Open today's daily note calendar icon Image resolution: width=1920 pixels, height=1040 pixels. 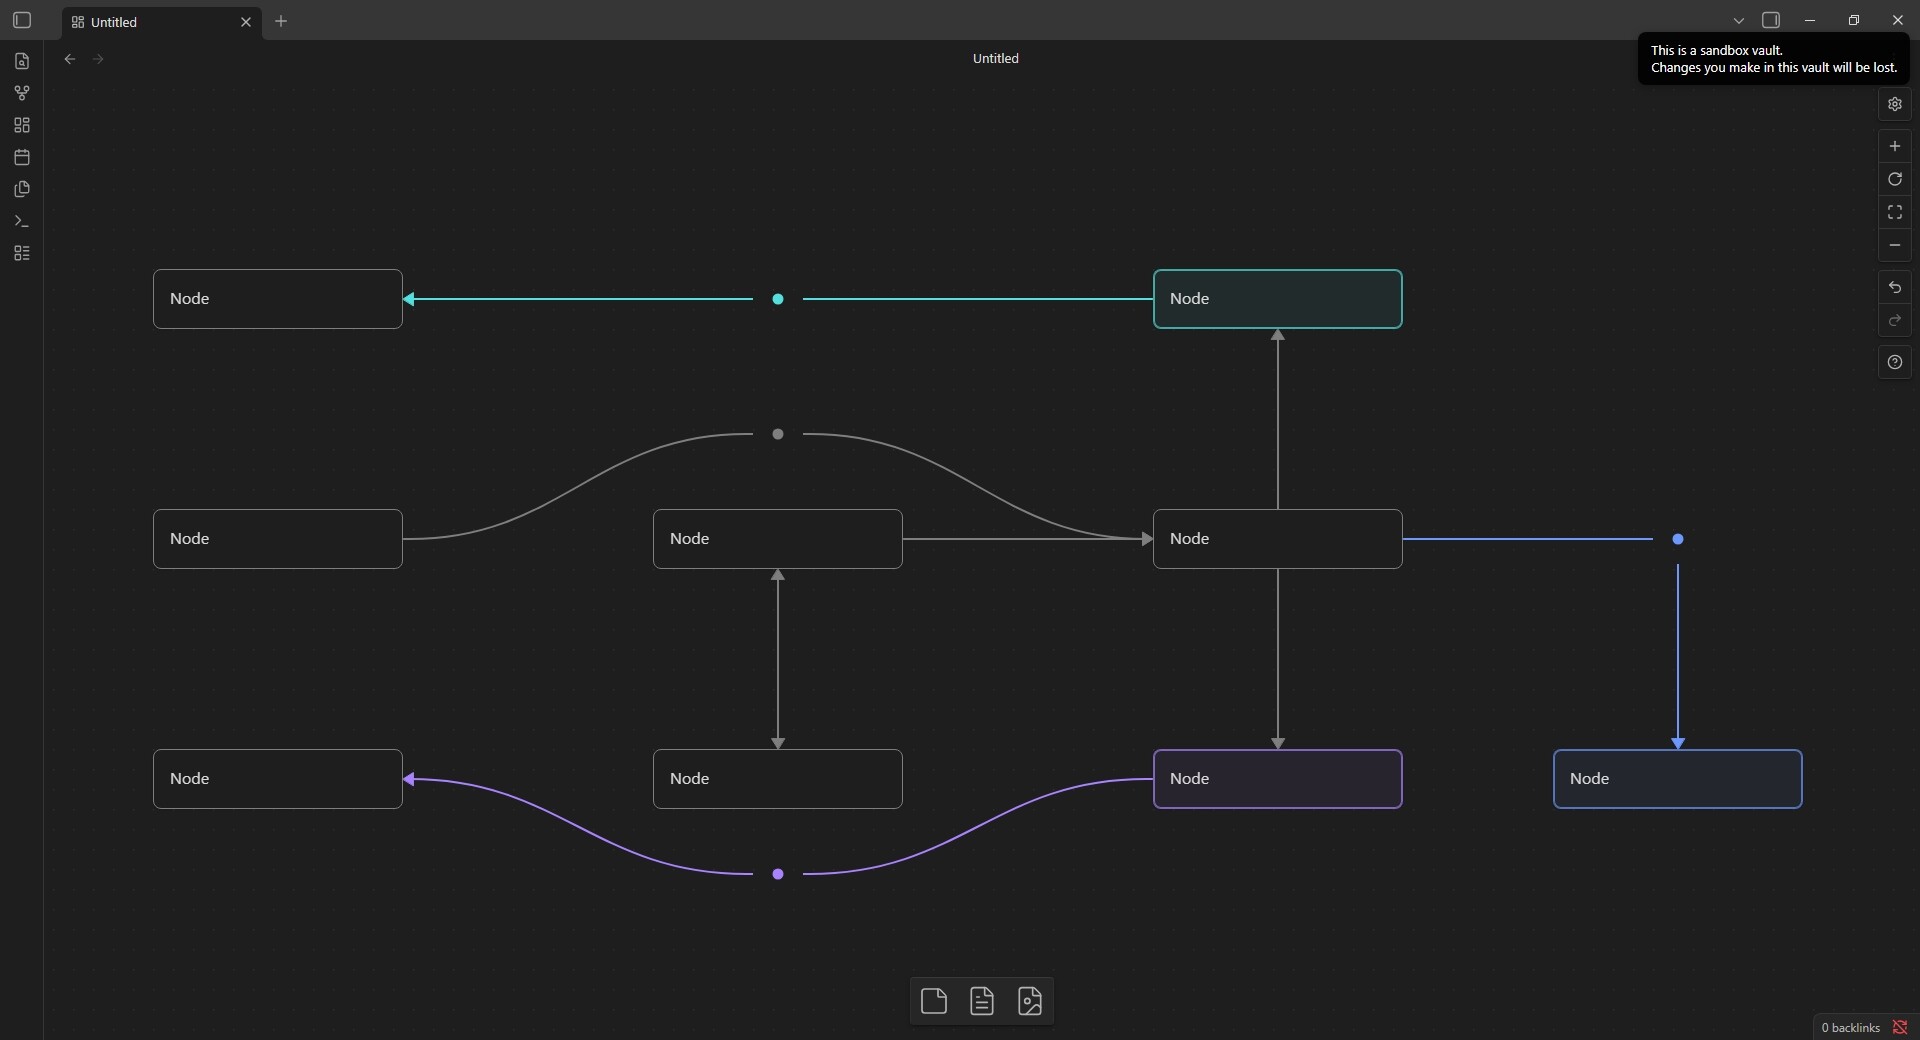[22, 157]
